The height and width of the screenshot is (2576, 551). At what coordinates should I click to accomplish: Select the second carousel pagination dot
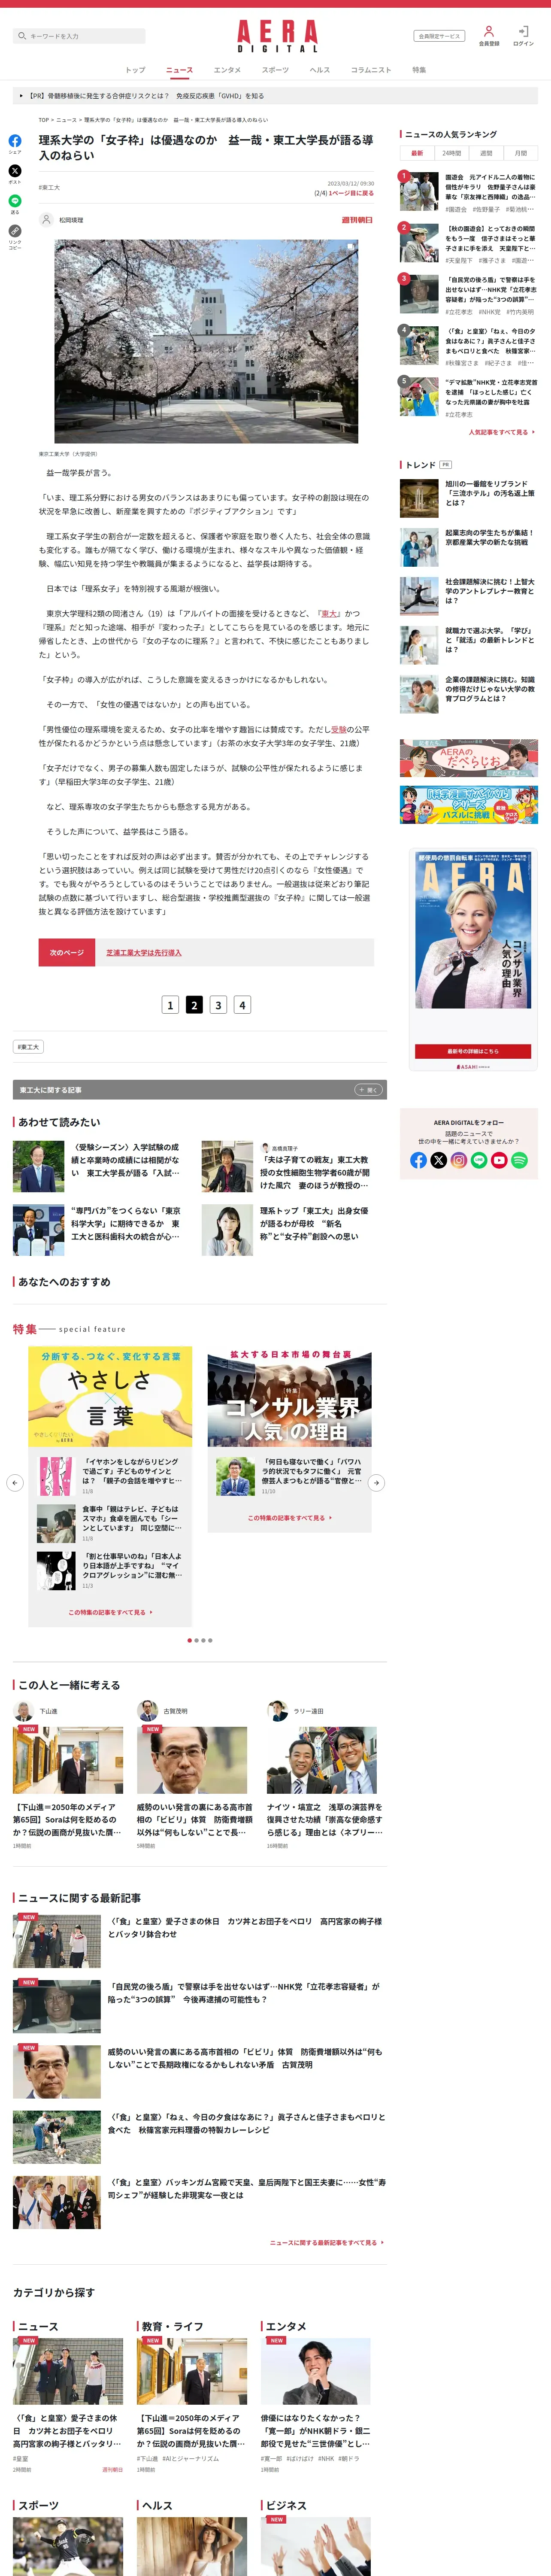point(196,1640)
